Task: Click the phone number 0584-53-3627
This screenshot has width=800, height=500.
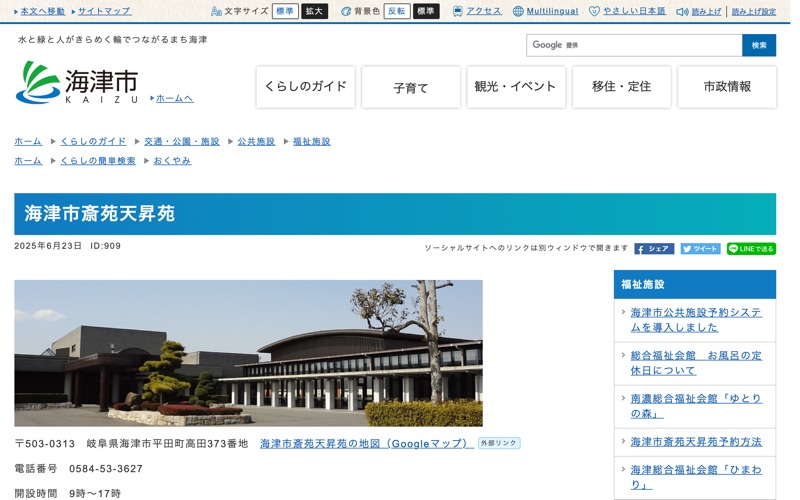Action: [106, 468]
